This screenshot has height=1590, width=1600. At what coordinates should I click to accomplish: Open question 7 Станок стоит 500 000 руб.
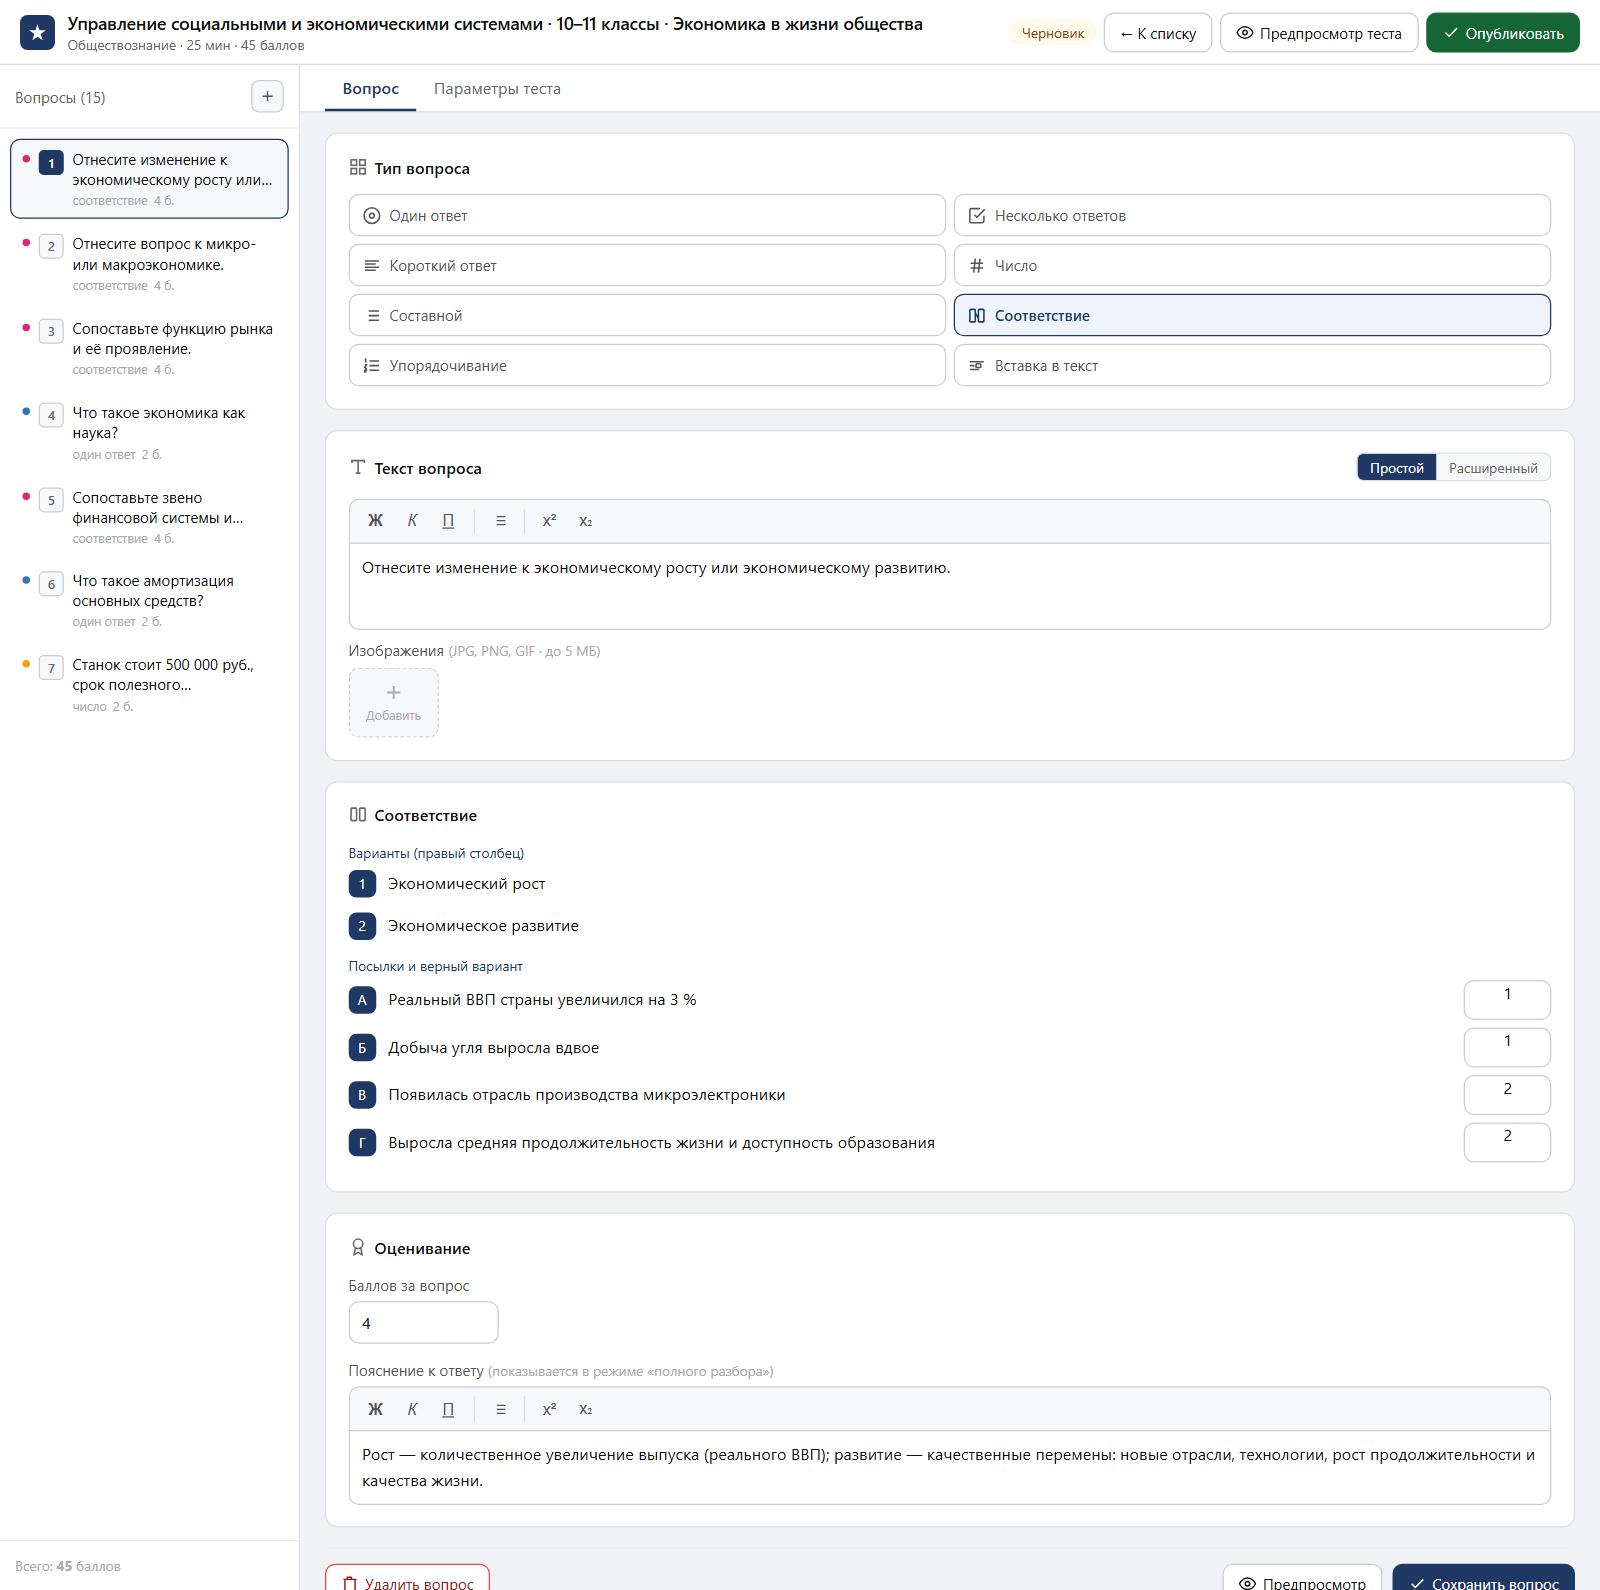[x=149, y=684]
